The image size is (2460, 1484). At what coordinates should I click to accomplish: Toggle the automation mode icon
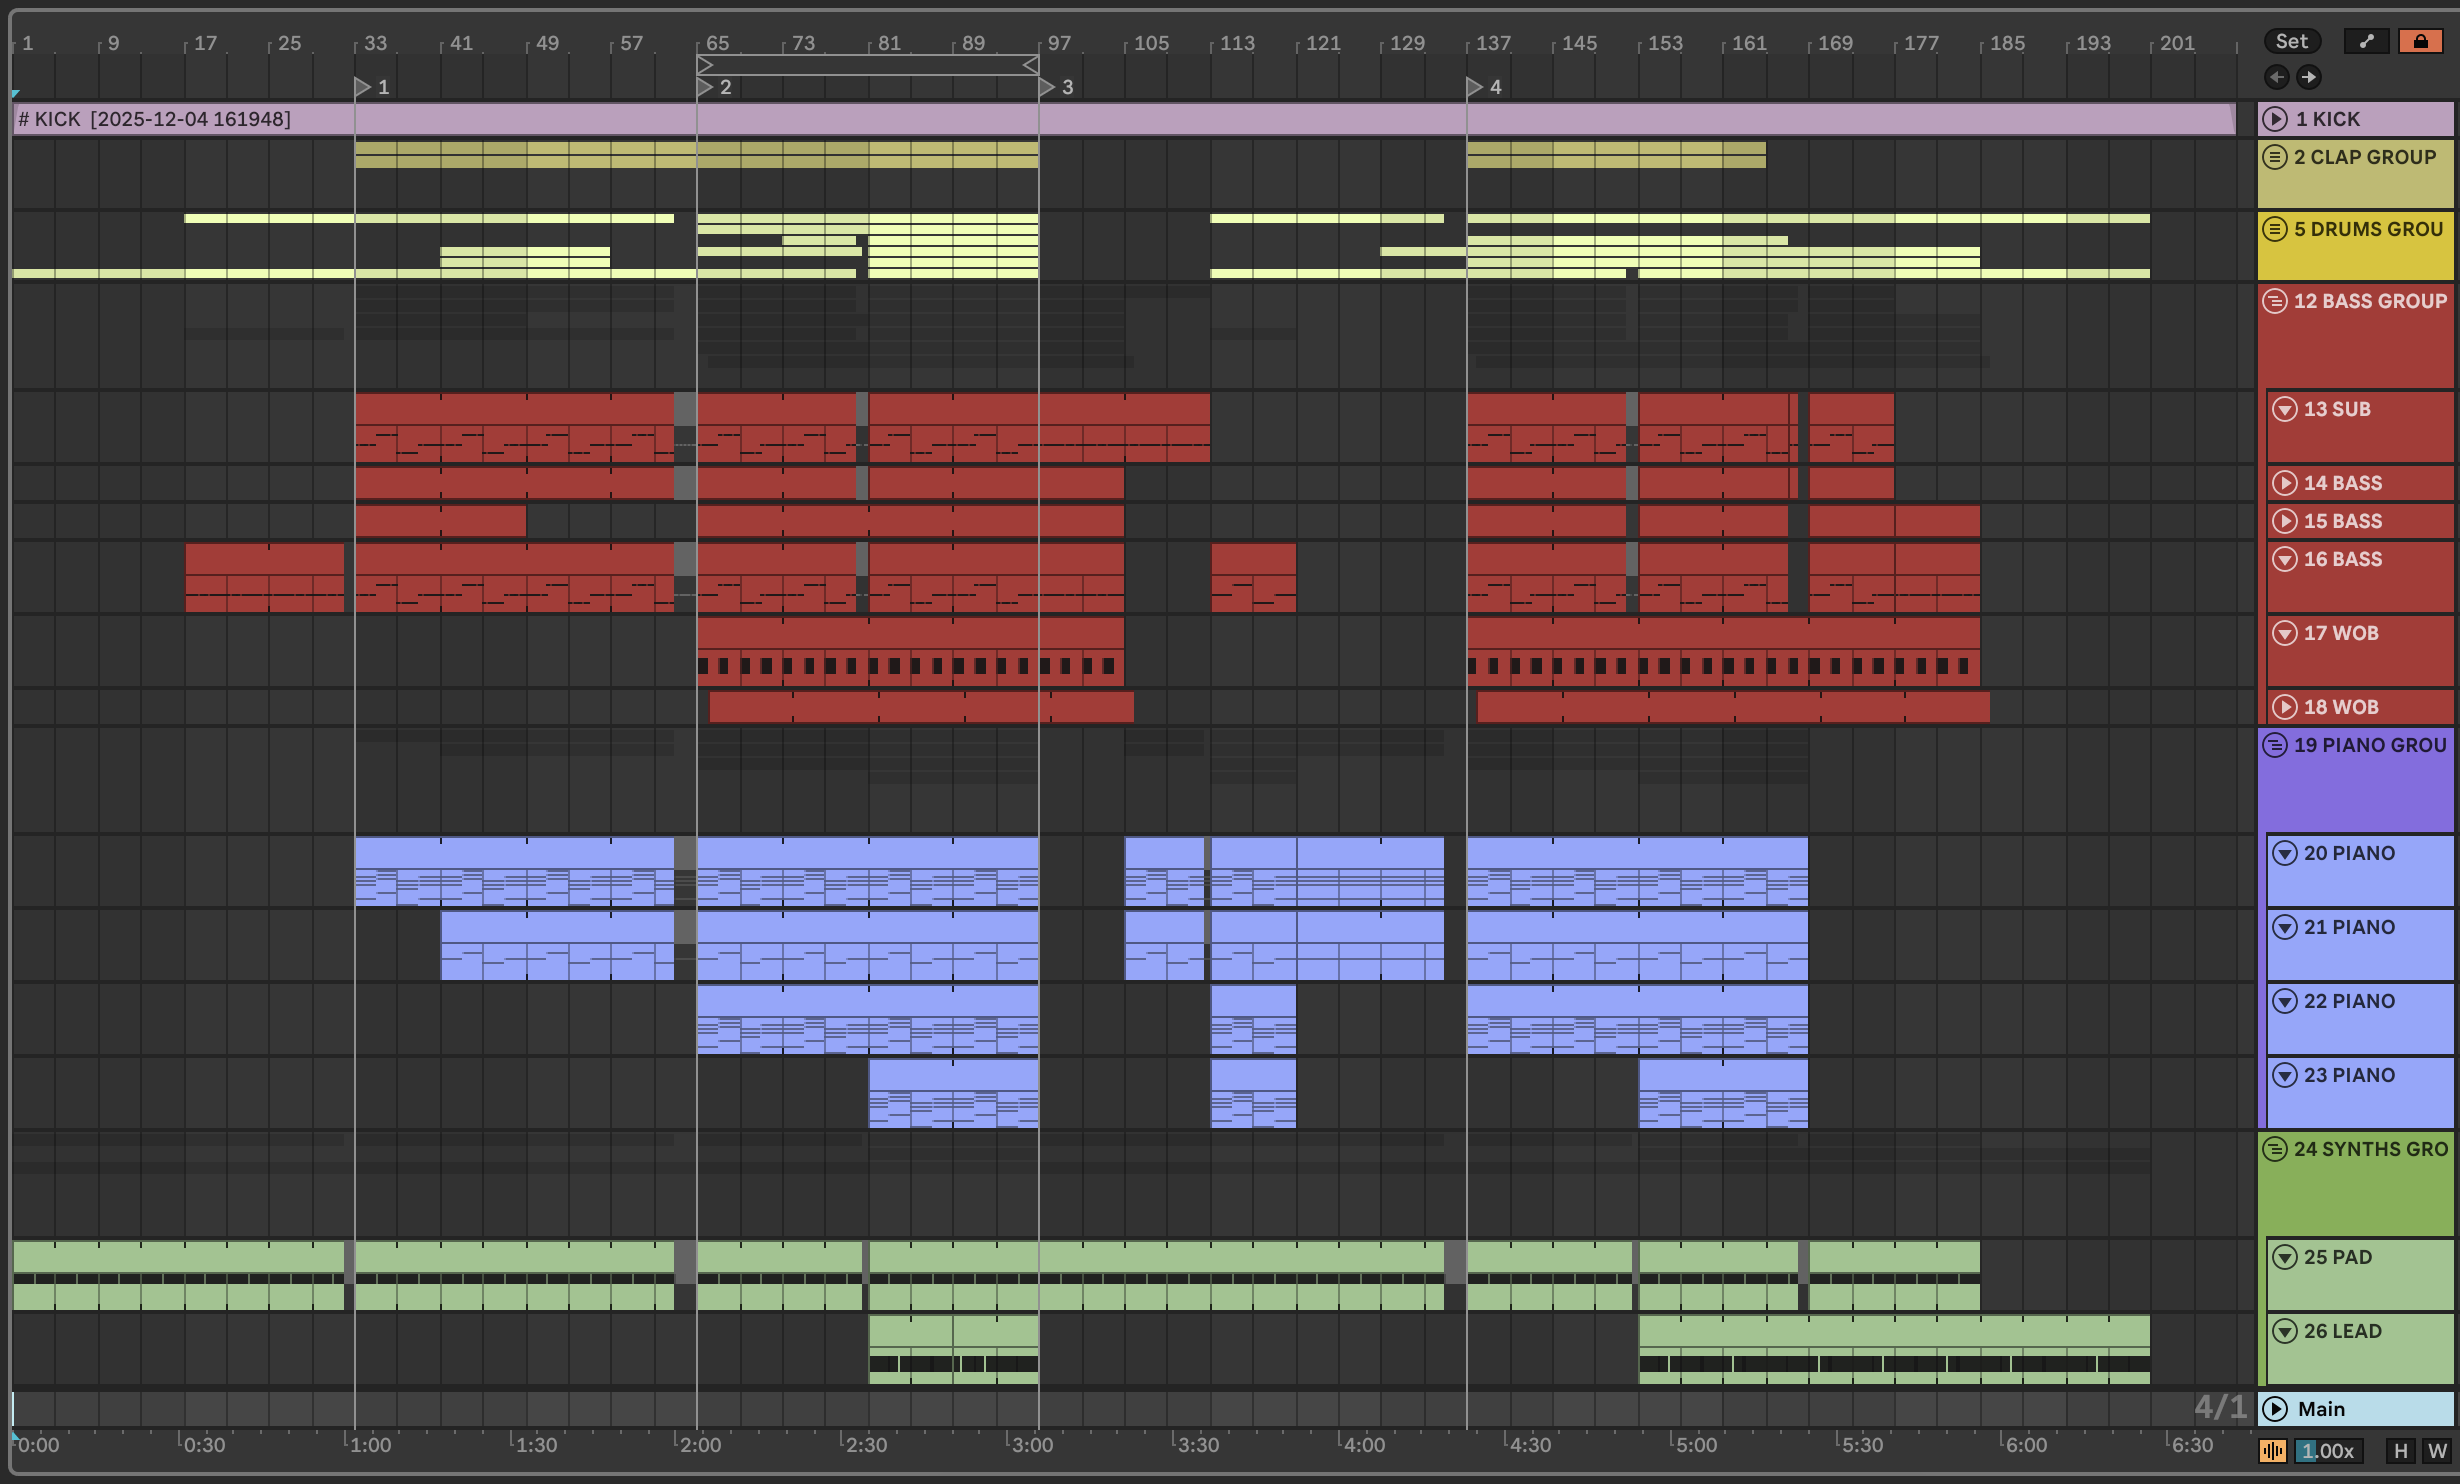tap(2366, 41)
